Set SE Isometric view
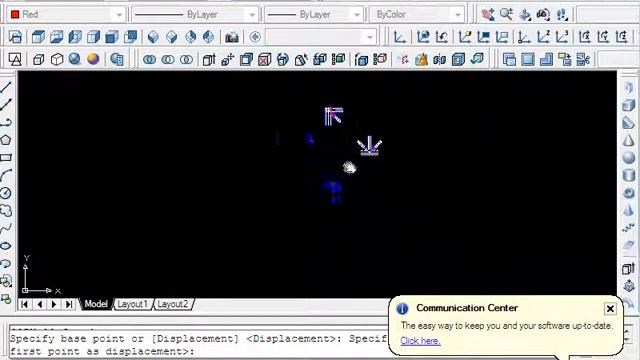The width and height of the screenshot is (640, 360). (172, 37)
